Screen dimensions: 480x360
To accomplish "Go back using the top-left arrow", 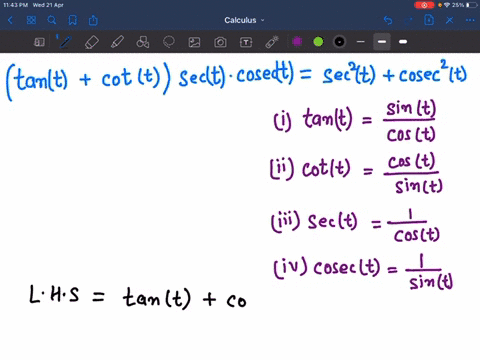I will [10, 20].
